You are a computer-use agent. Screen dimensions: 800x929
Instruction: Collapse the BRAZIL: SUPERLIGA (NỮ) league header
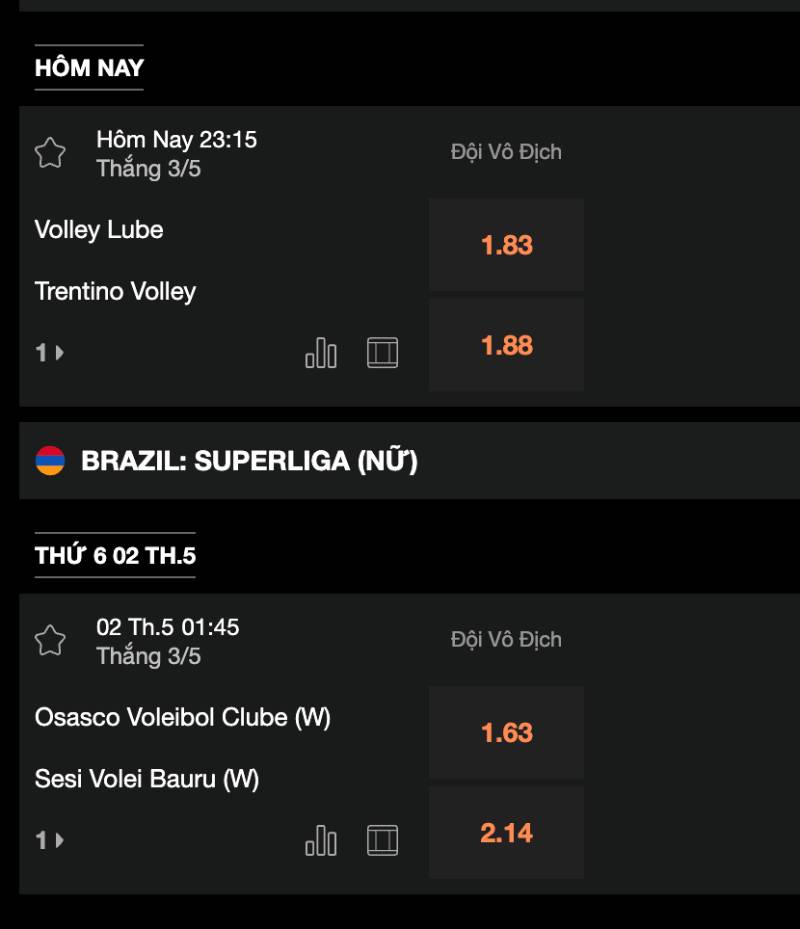409,461
